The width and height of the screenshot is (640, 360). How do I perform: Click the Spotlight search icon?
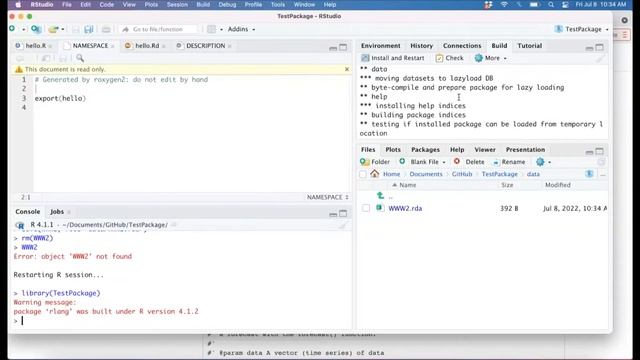coord(551,5)
